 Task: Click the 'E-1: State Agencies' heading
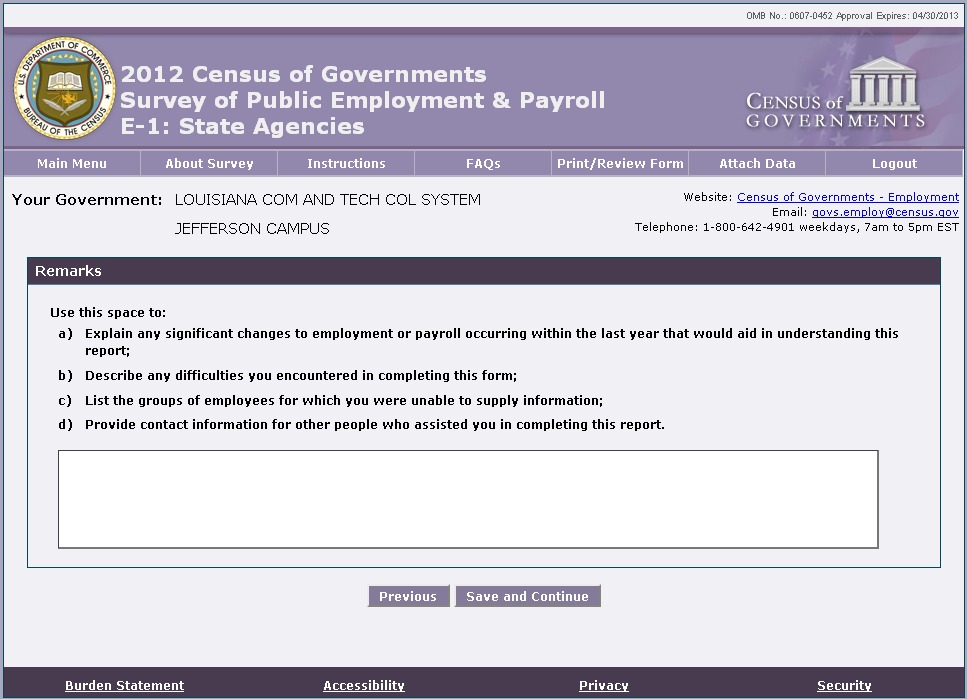tap(242, 126)
